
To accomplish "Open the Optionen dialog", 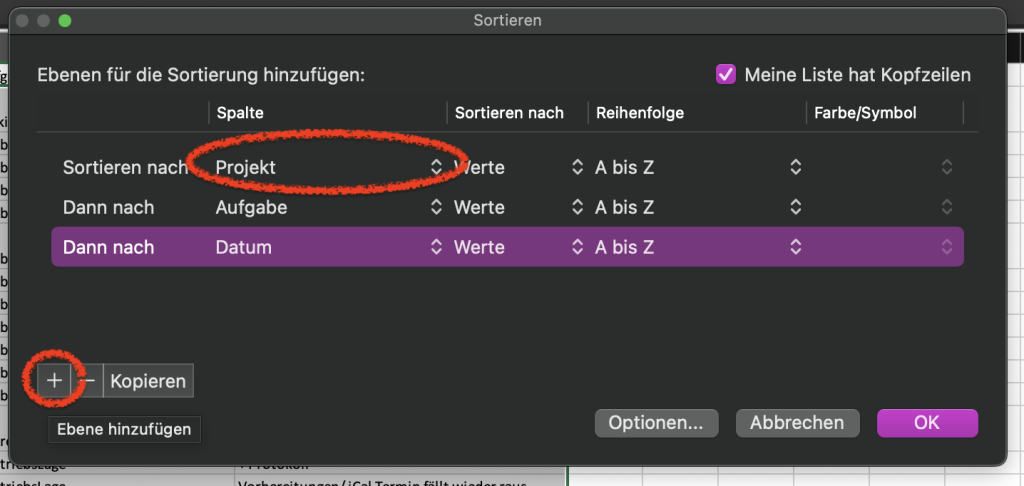I will tap(656, 423).
